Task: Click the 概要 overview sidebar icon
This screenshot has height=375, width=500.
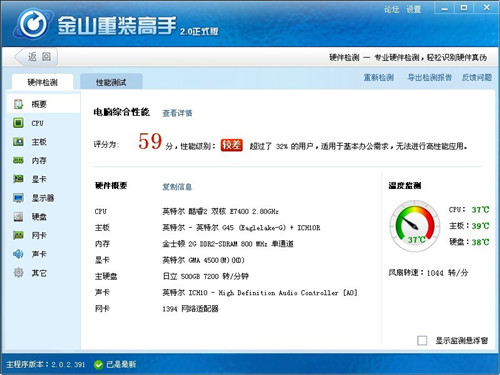Action: tap(19, 104)
